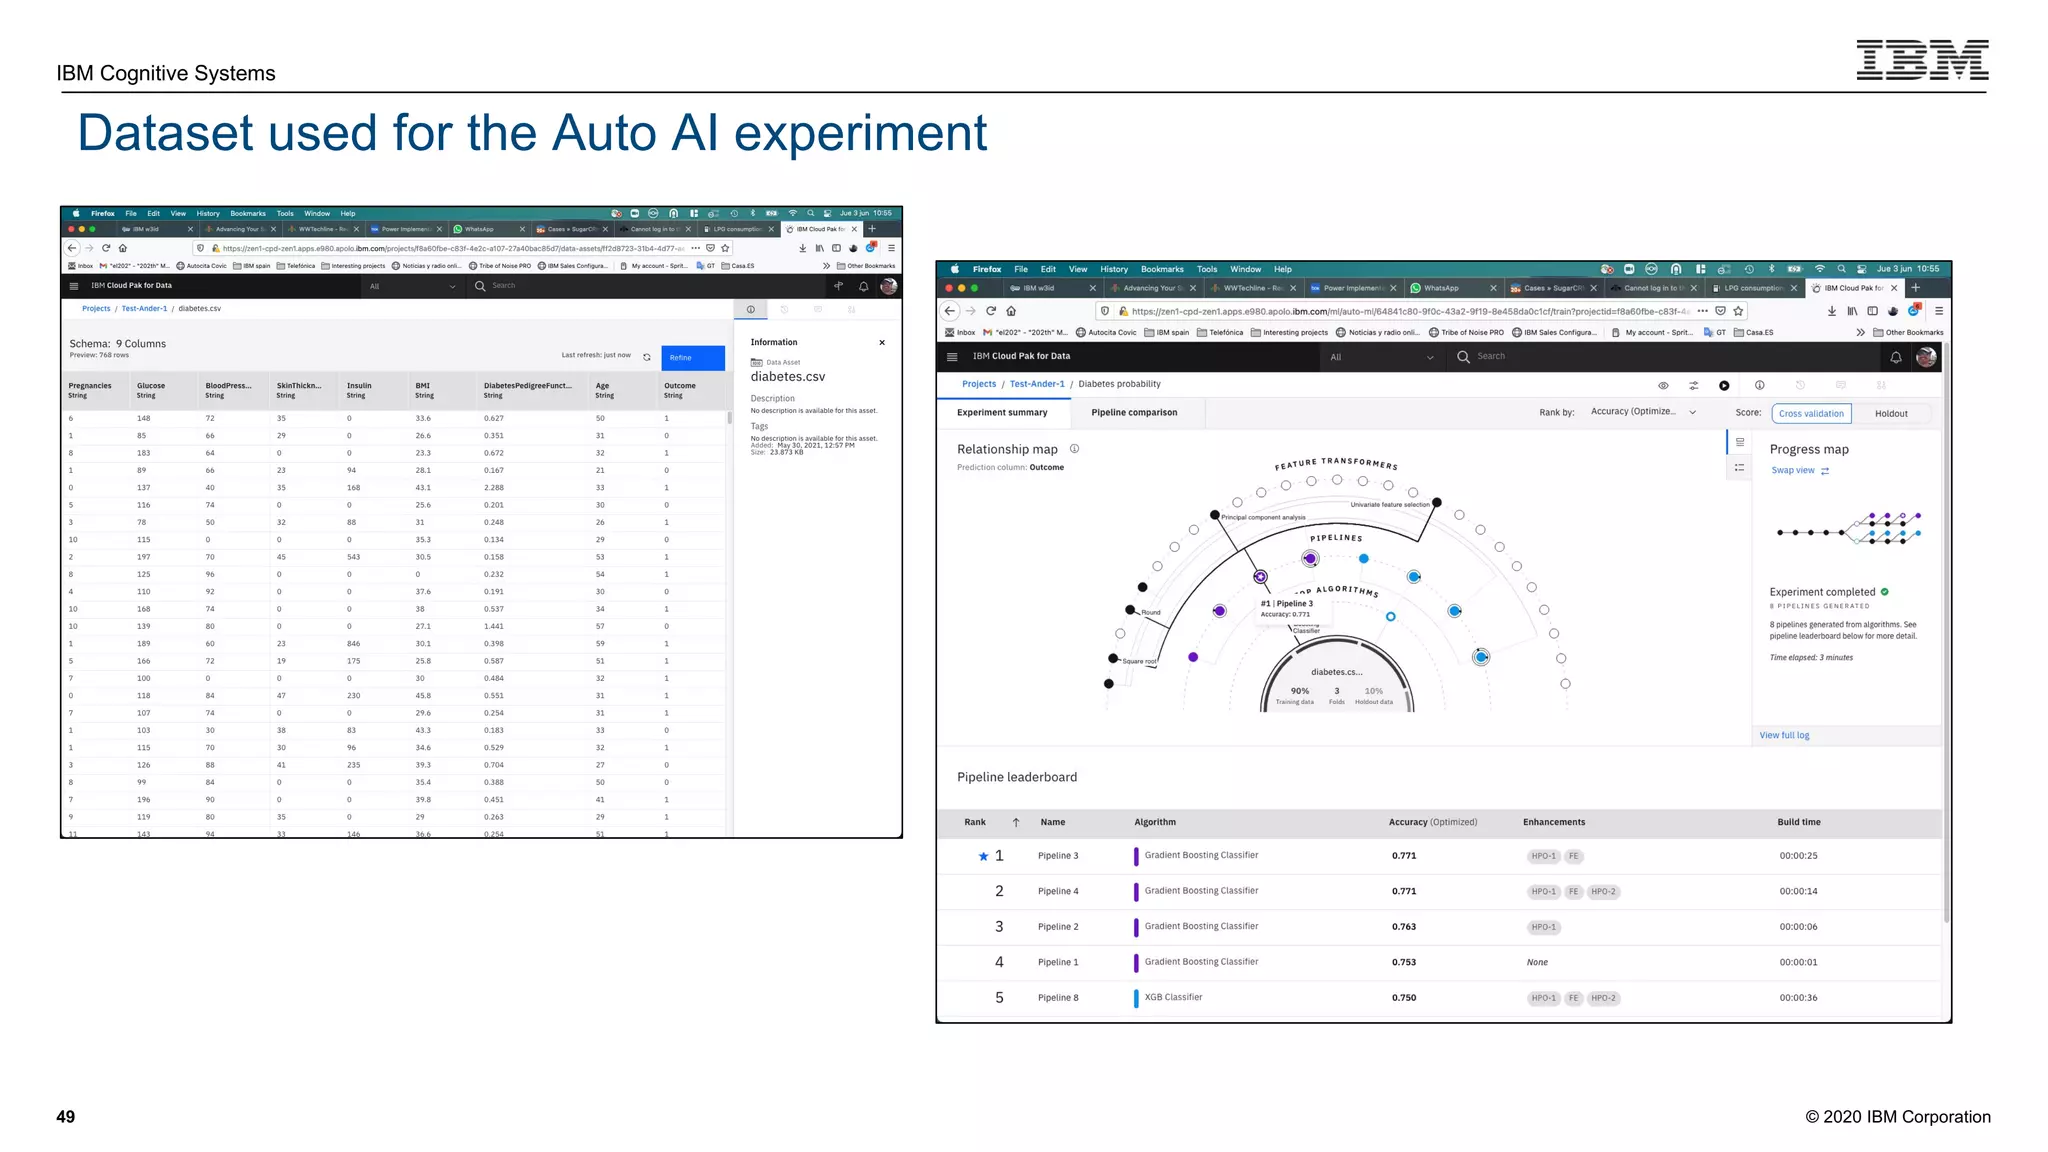Open View full log link
The height and width of the screenshot is (1152, 2048).
[x=1784, y=736]
